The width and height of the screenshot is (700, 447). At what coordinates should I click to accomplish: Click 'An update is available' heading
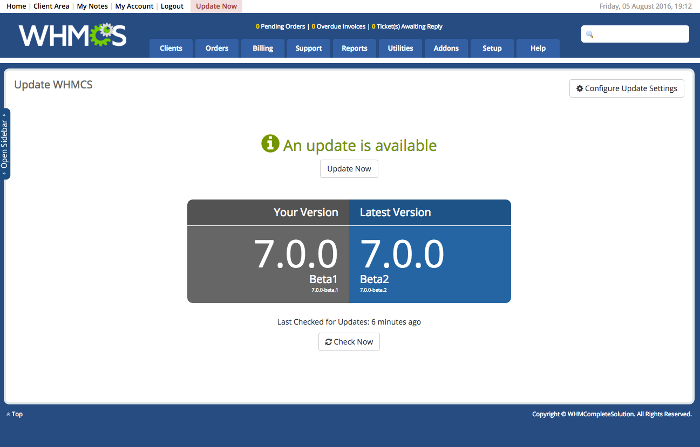[x=360, y=146]
